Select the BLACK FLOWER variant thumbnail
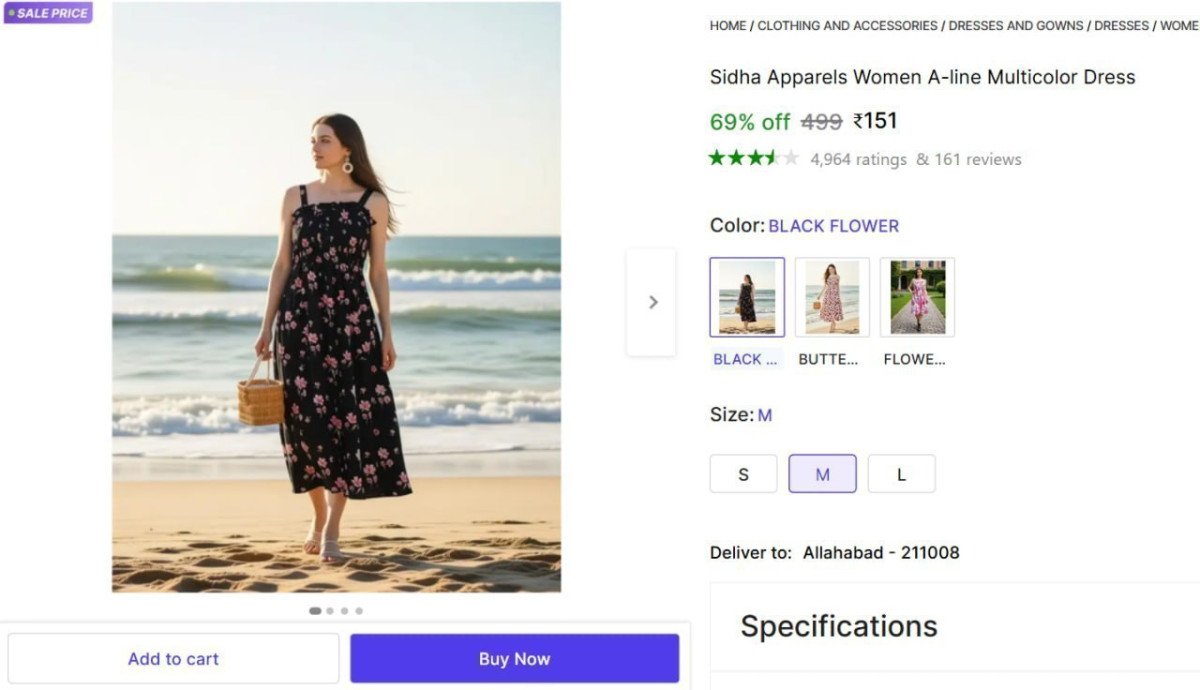The width and height of the screenshot is (1200, 690). (x=746, y=296)
